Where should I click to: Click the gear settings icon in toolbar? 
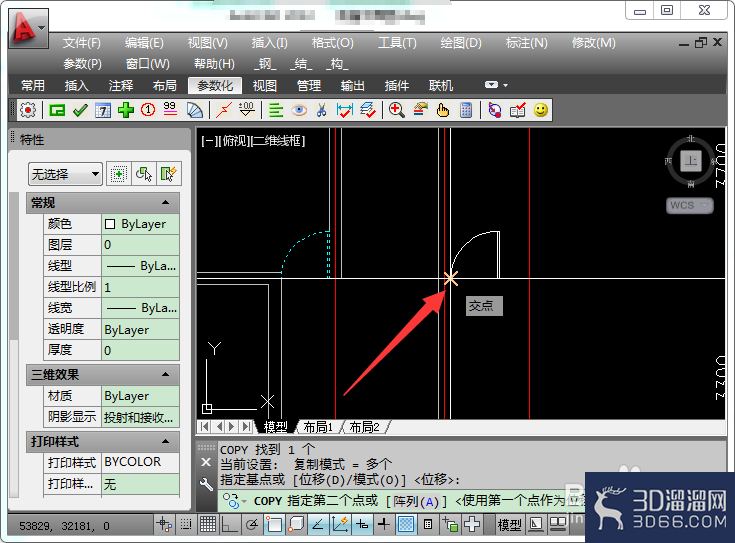[28, 111]
